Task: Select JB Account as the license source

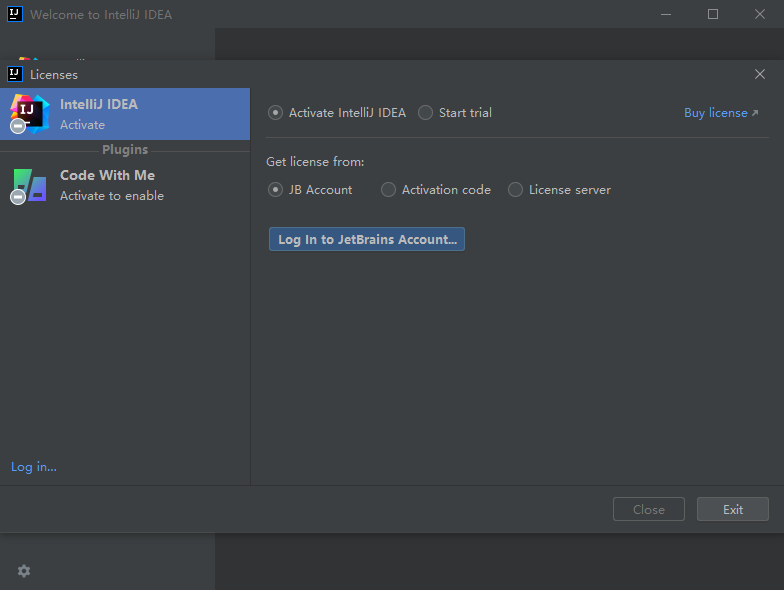Action: pyautogui.click(x=276, y=189)
